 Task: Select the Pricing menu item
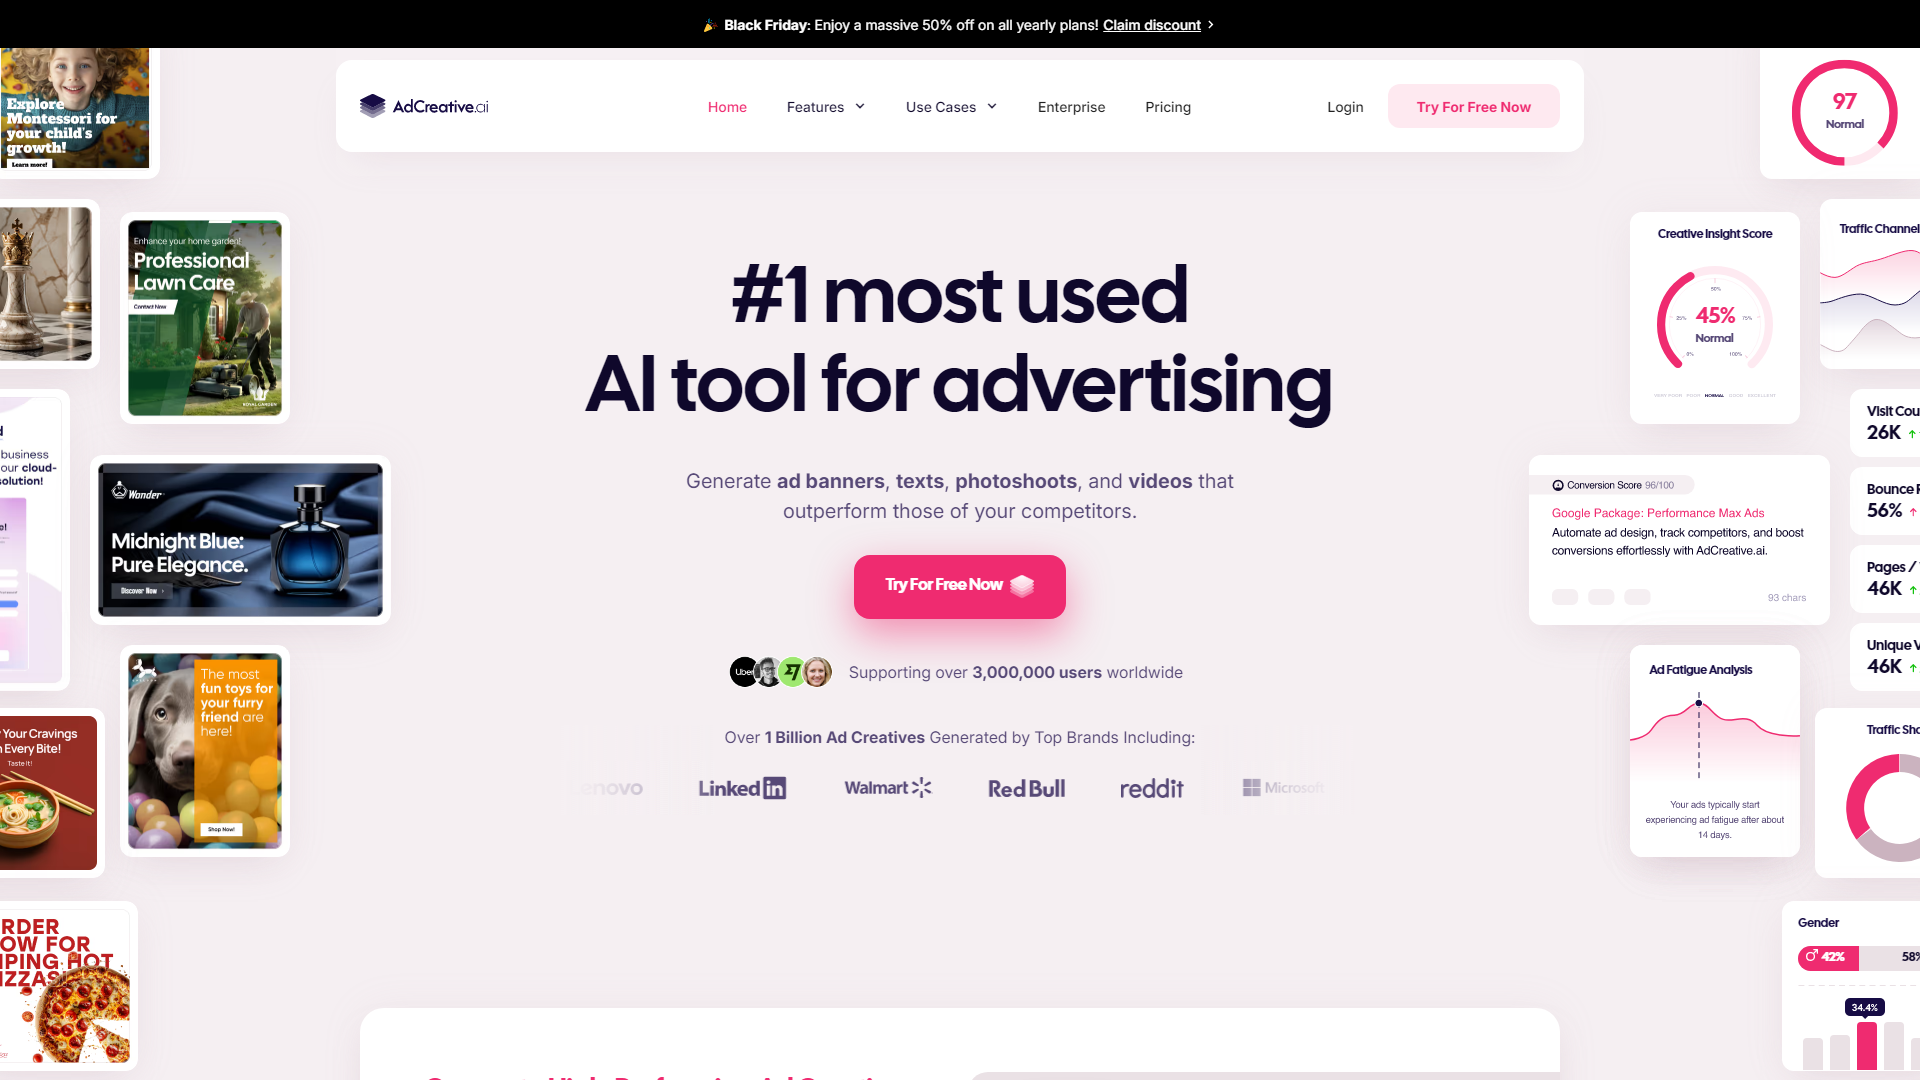(x=1168, y=107)
